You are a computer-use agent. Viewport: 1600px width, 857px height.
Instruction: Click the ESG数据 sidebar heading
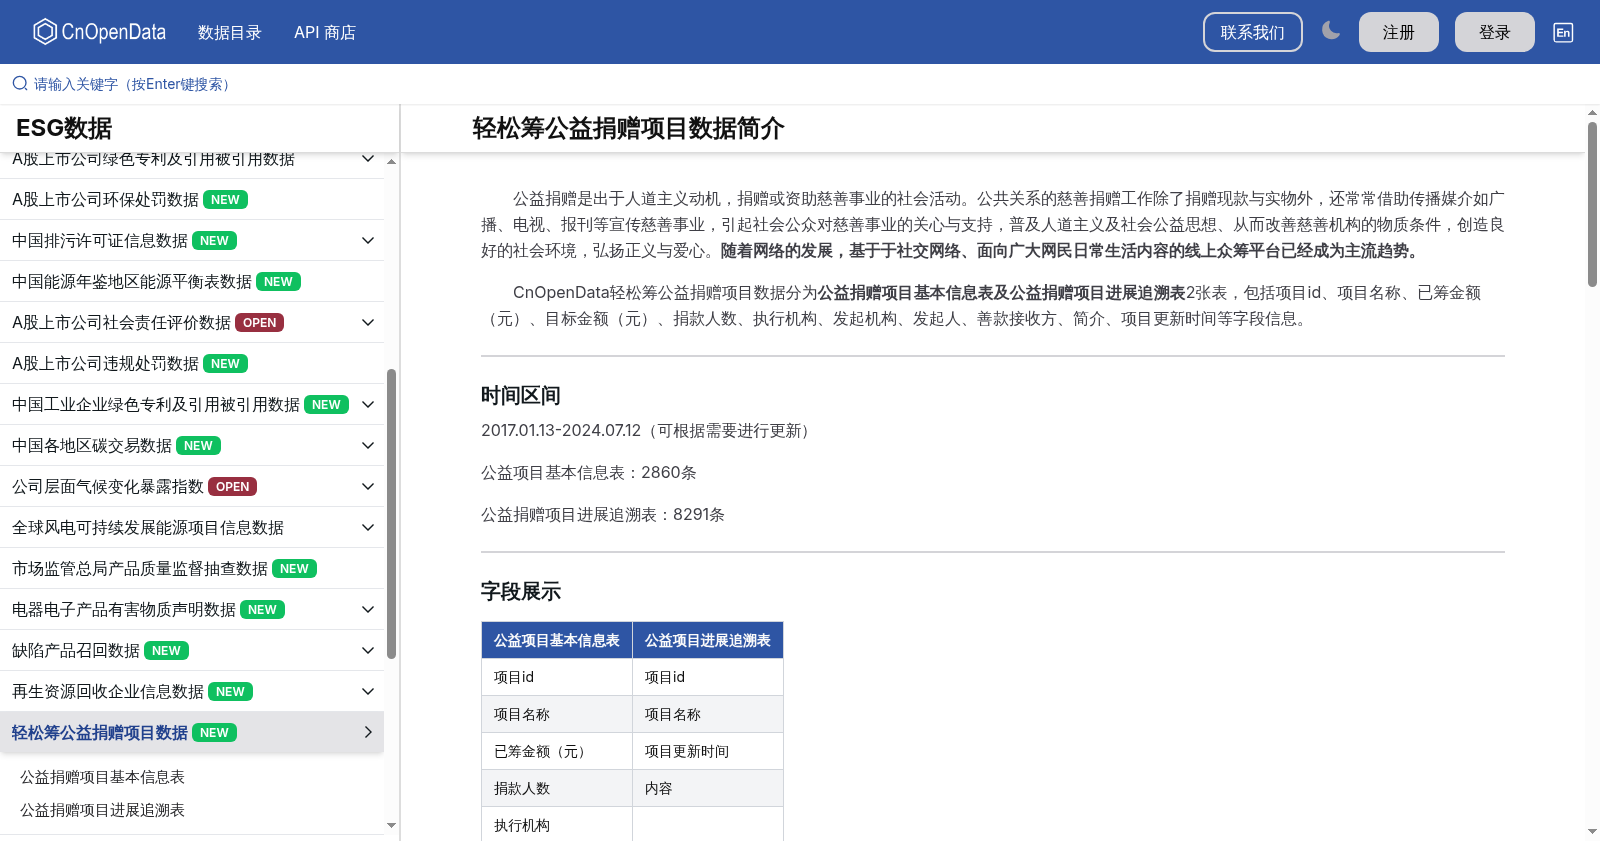tap(64, 128)
